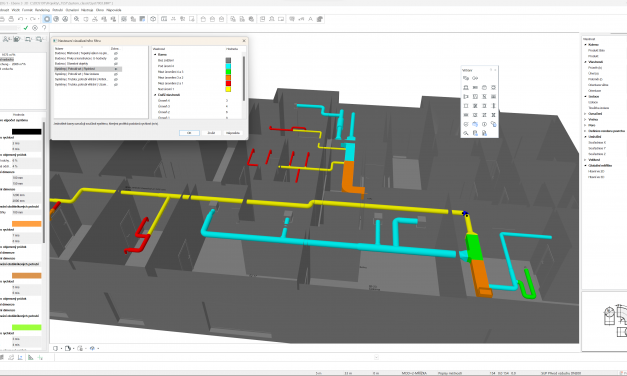Open the Nápověda menu
This screenshot has height=376, width=627.
[x=114, y=10]
